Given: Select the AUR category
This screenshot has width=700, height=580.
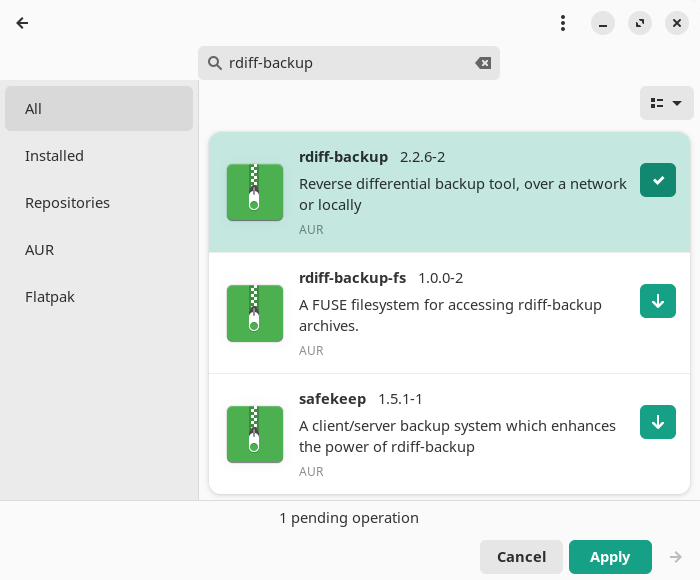Looking at the screenshot, I should click(99, 250).
